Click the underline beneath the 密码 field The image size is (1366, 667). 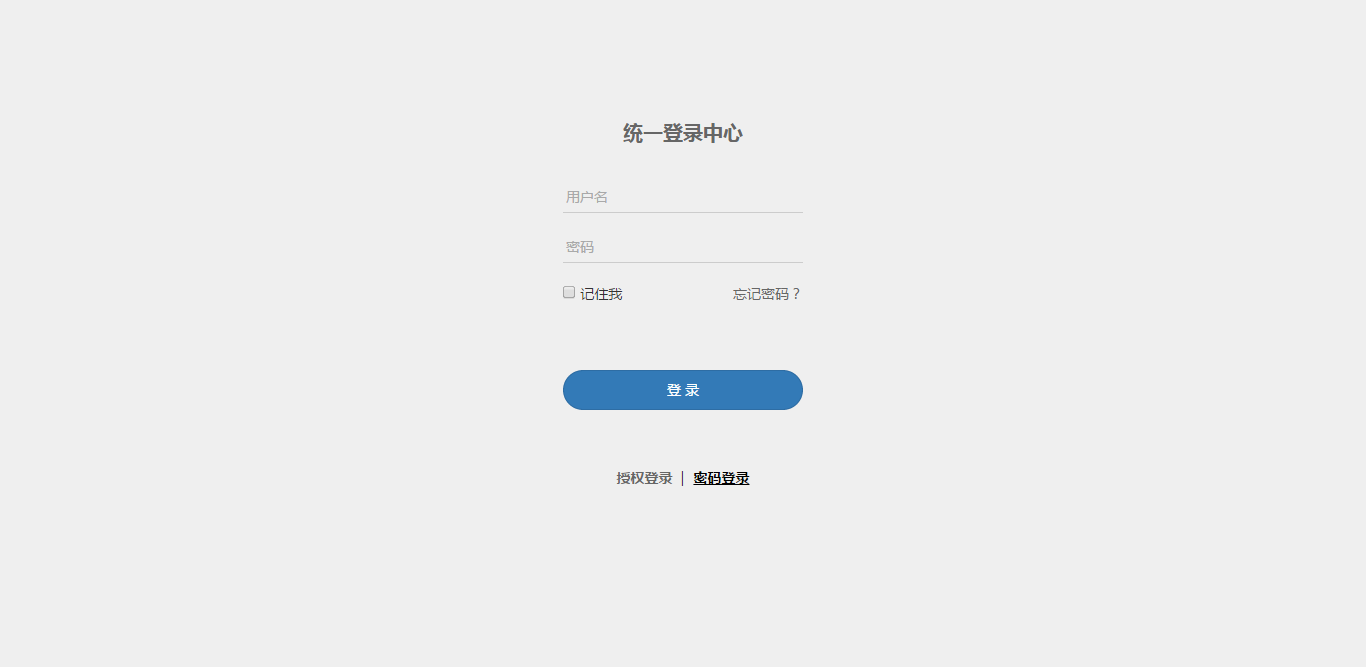click(683, 262)
